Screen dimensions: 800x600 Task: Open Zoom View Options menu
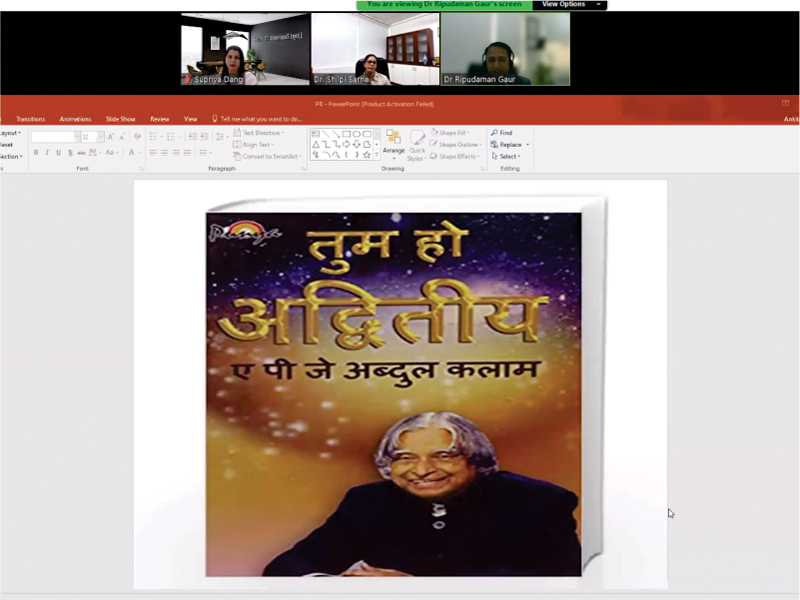tap(570, 5)
